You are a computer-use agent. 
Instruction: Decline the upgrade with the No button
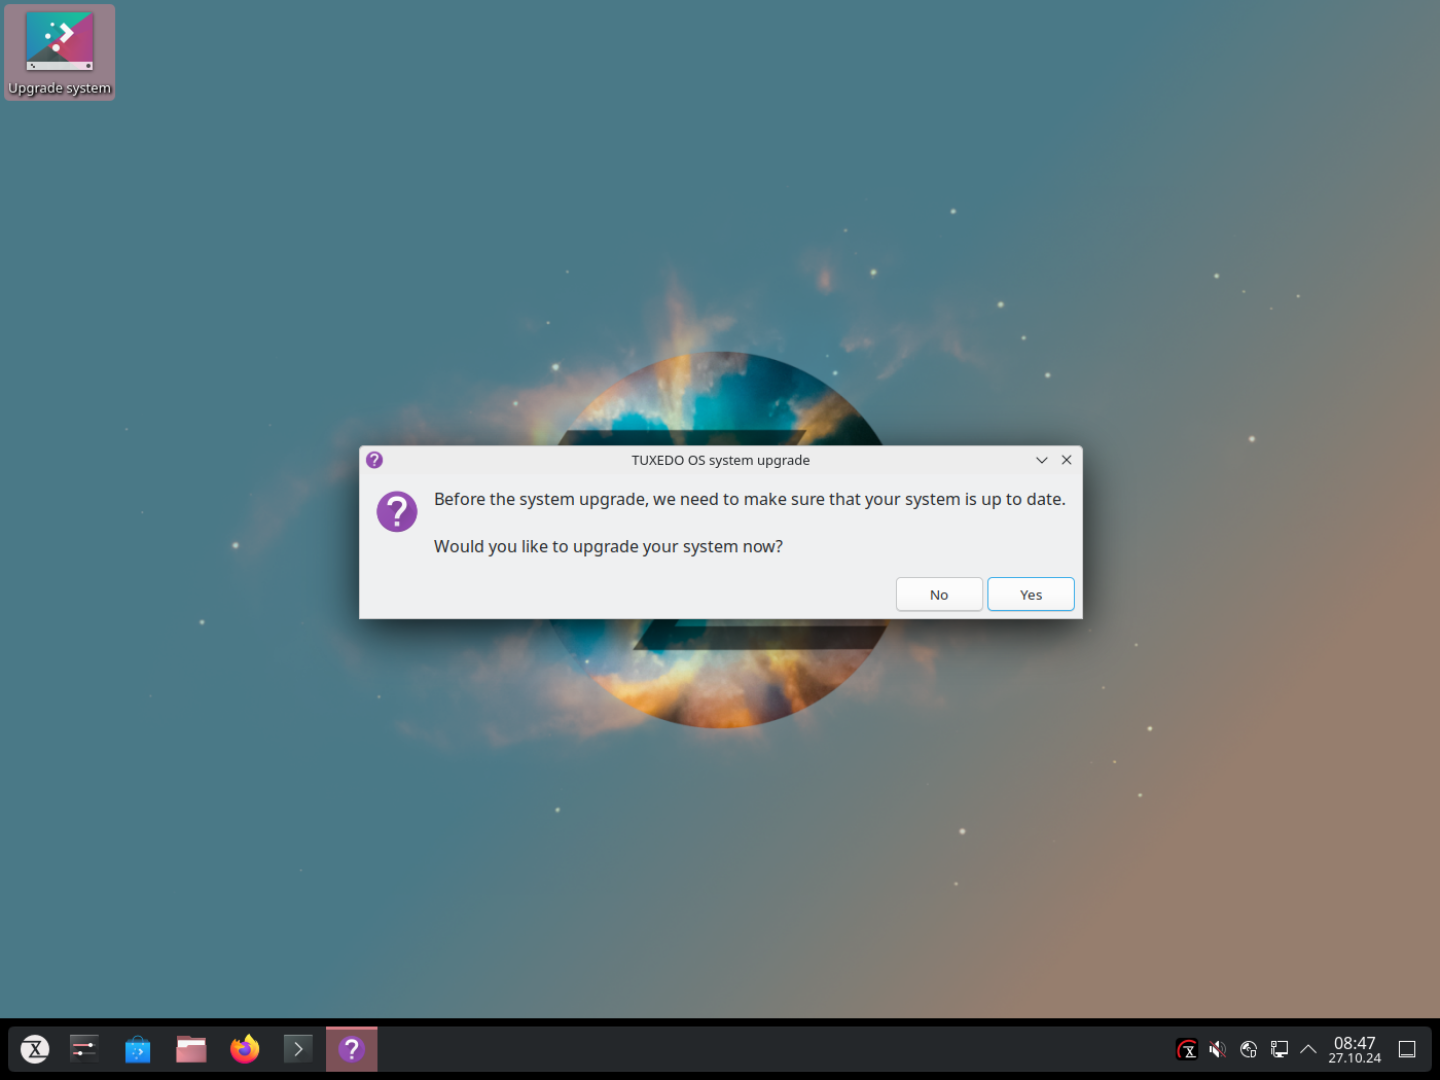click(x=938, y=594)
